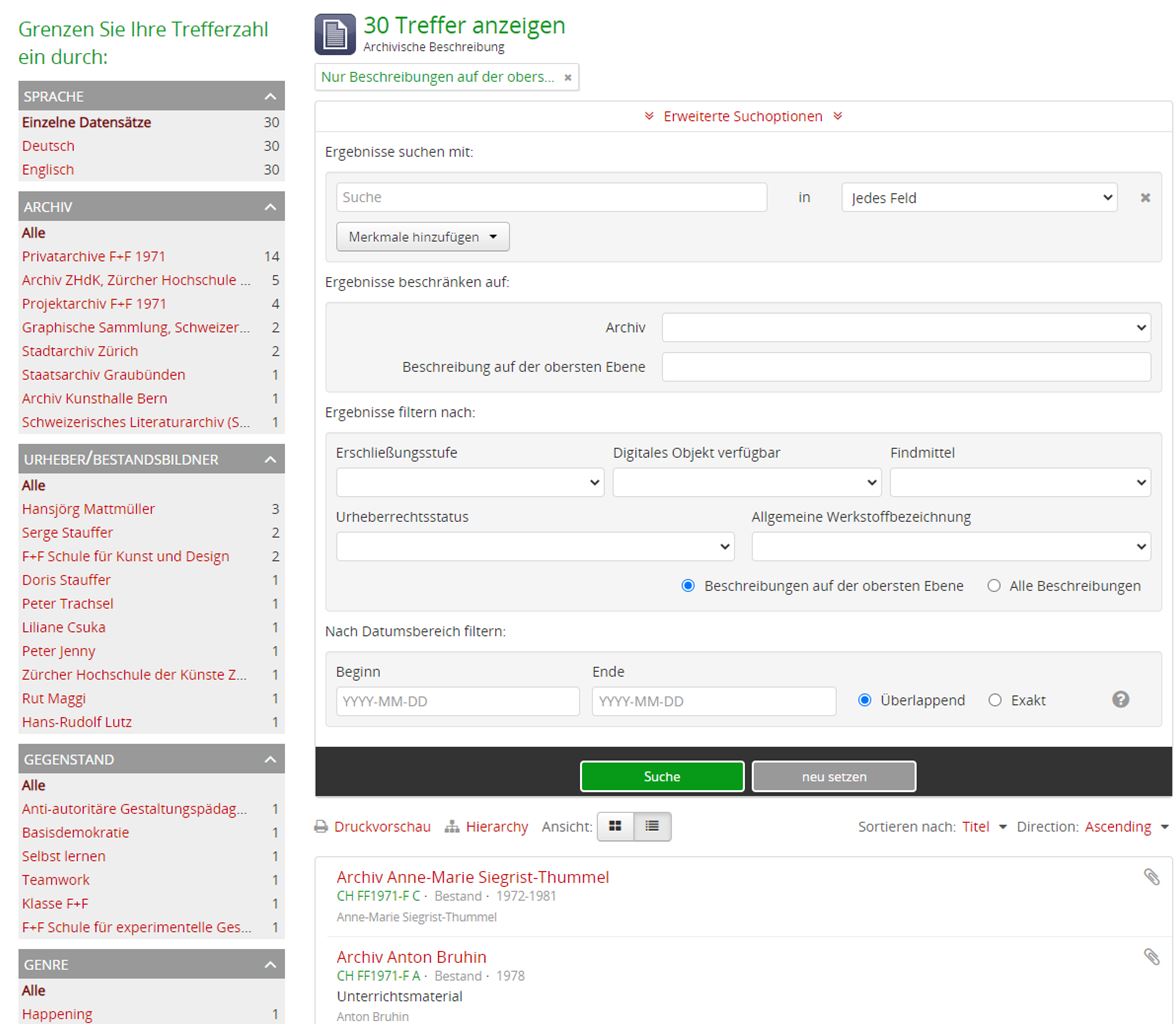This screenshot has width=1176, height=1034.
Task: Open the Direction Ascending menu
Action: point(1125,827)
